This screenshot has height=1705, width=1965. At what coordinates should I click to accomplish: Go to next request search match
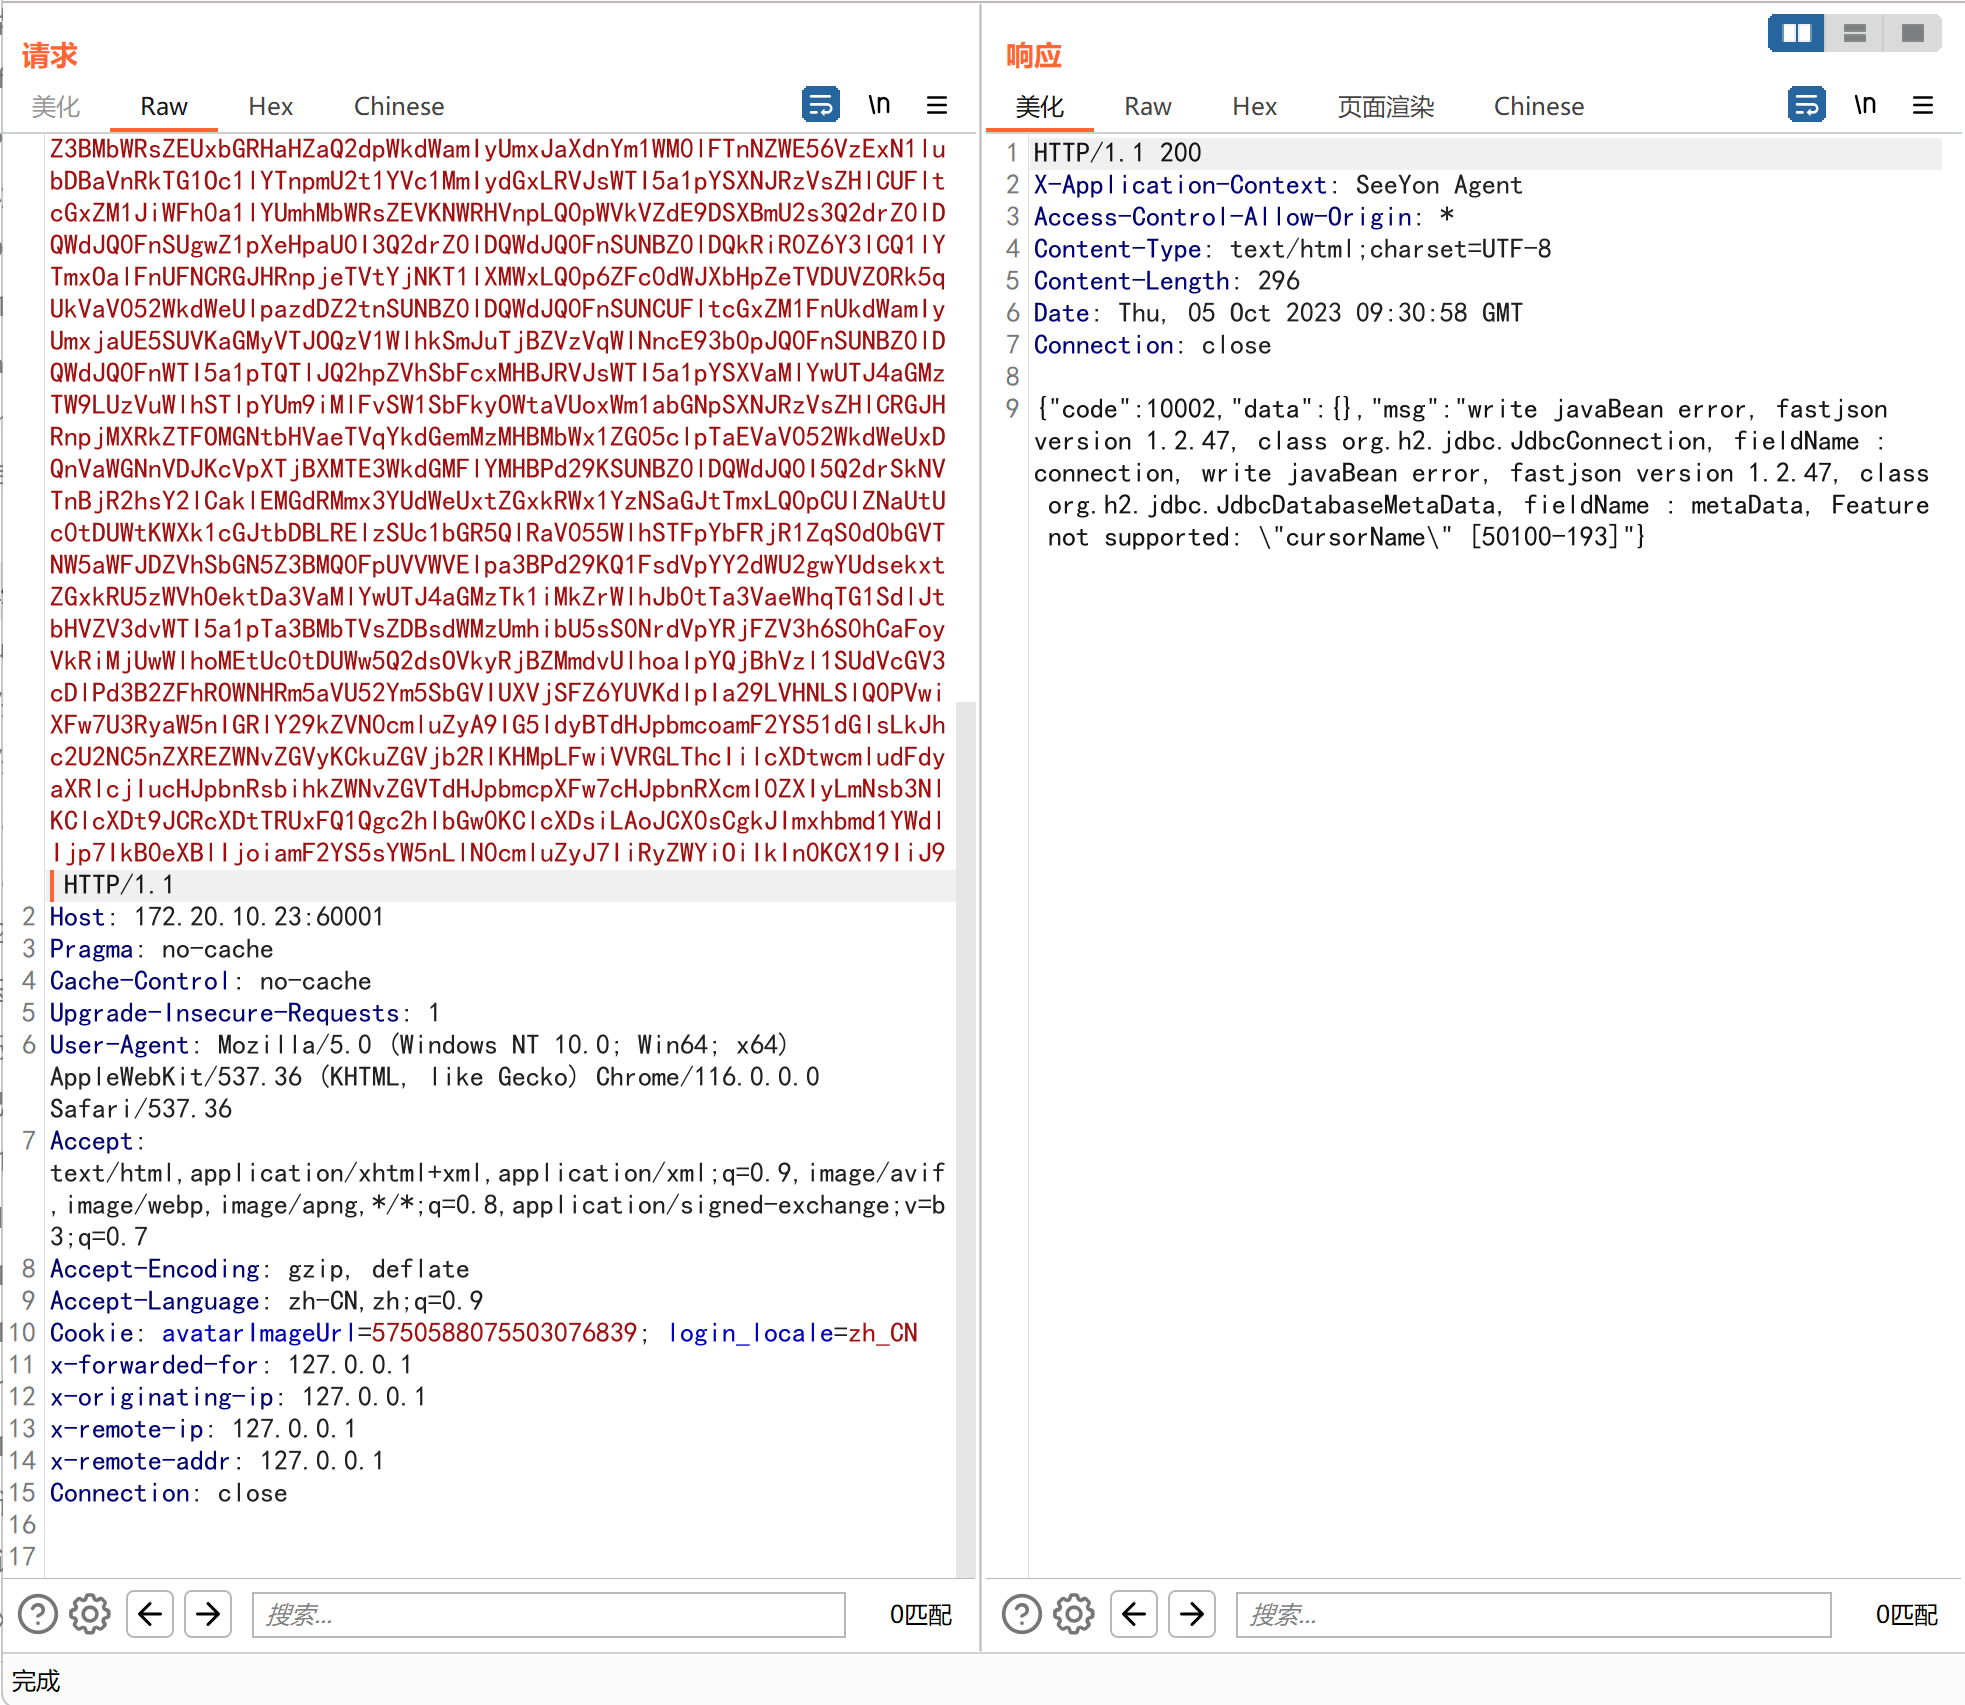click(x=208, y=1613)
